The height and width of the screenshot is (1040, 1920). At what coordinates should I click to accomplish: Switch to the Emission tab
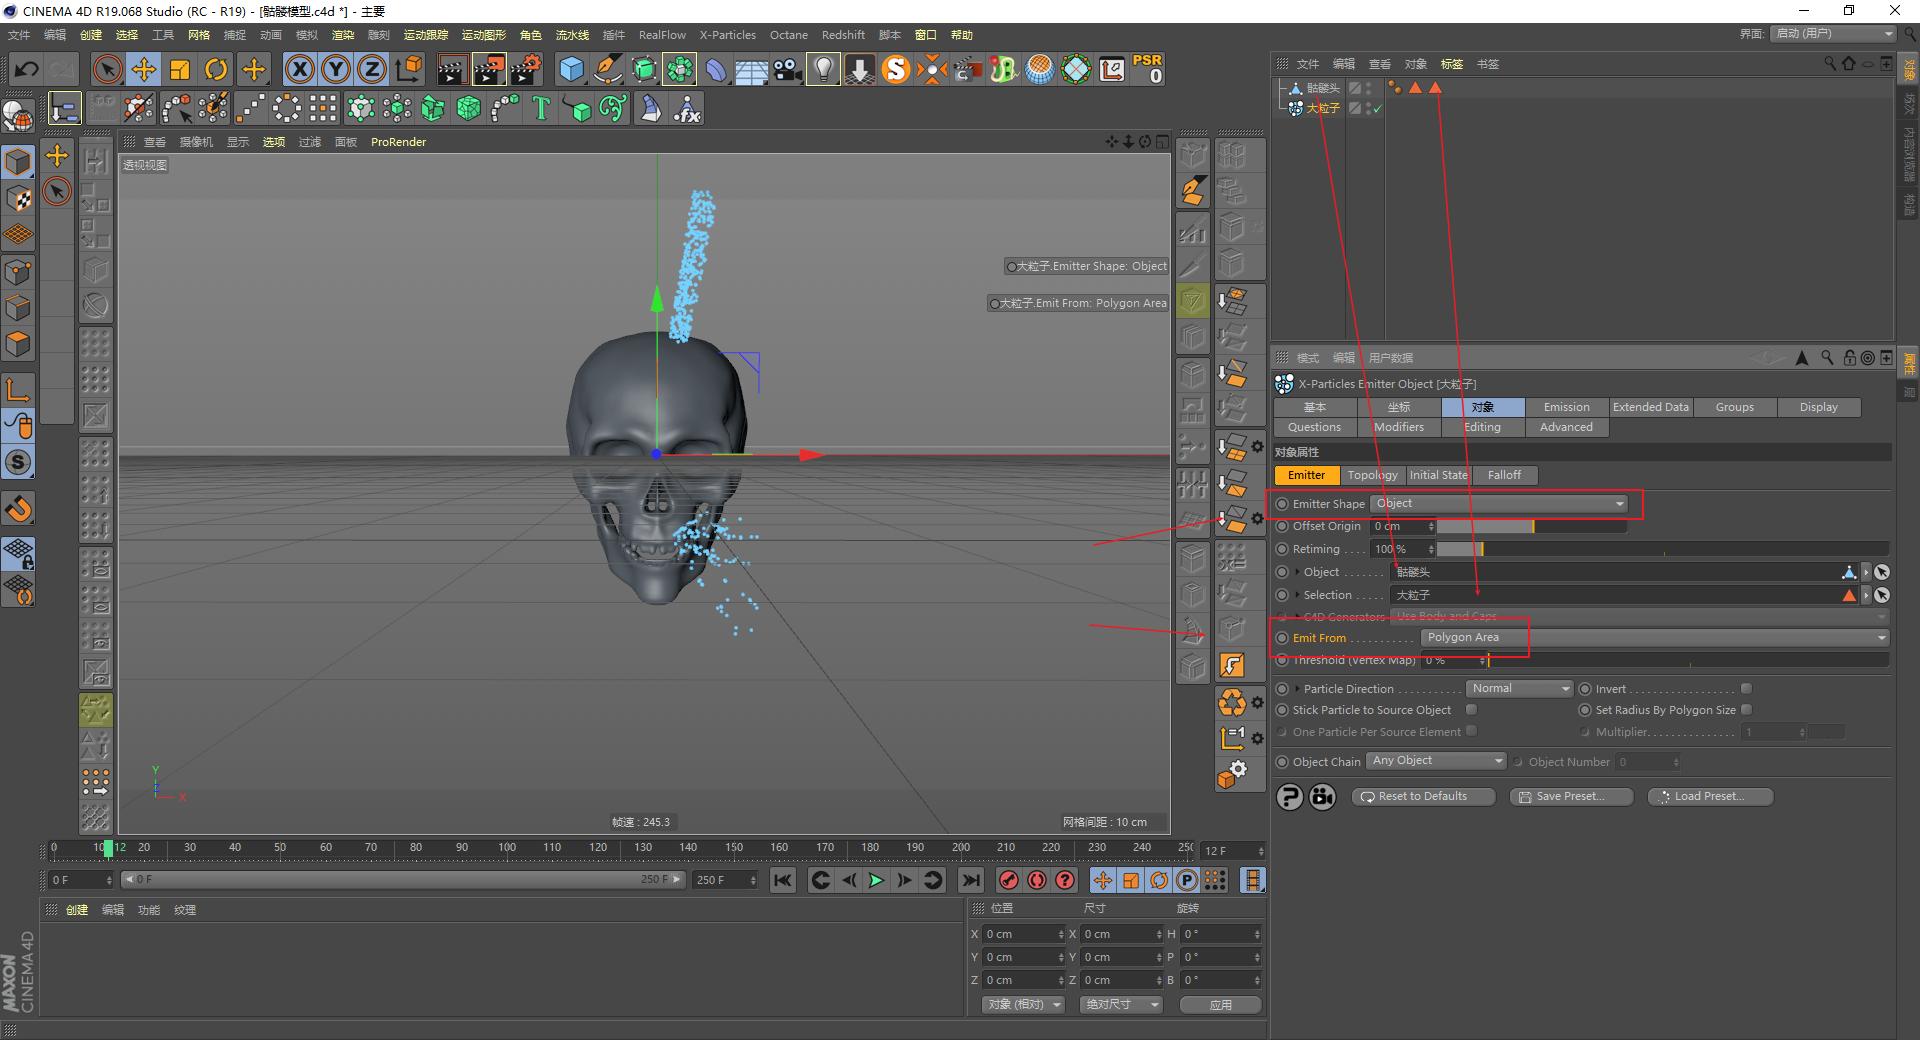1565,407
